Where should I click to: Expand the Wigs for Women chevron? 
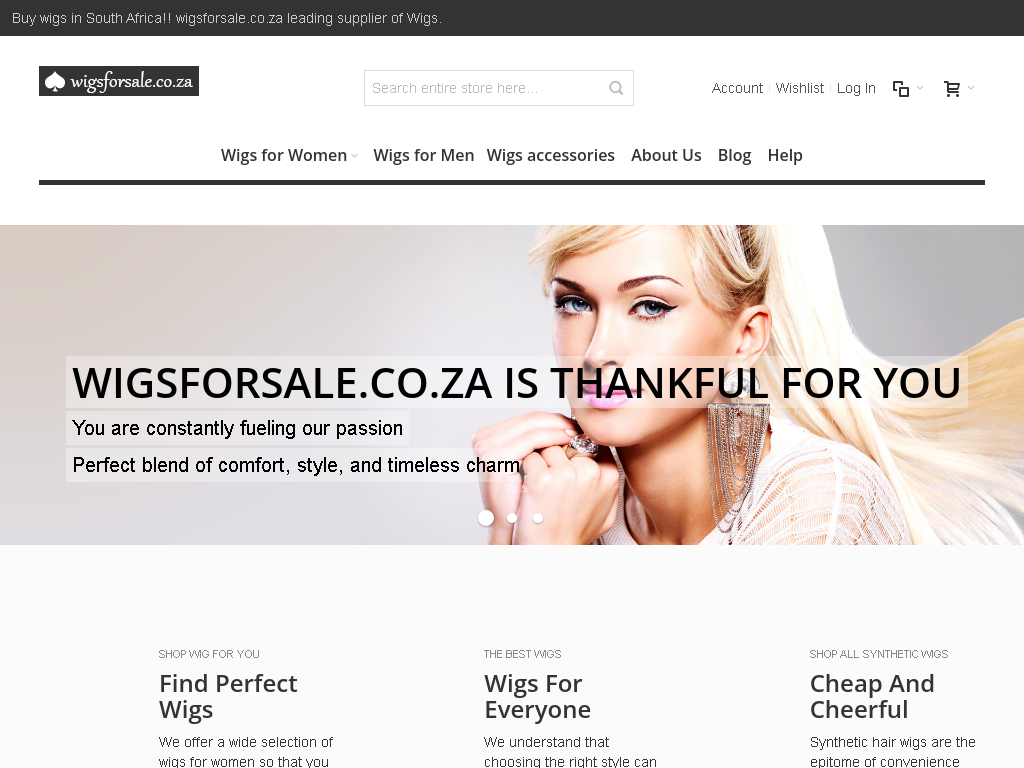[x=355, y=156]
